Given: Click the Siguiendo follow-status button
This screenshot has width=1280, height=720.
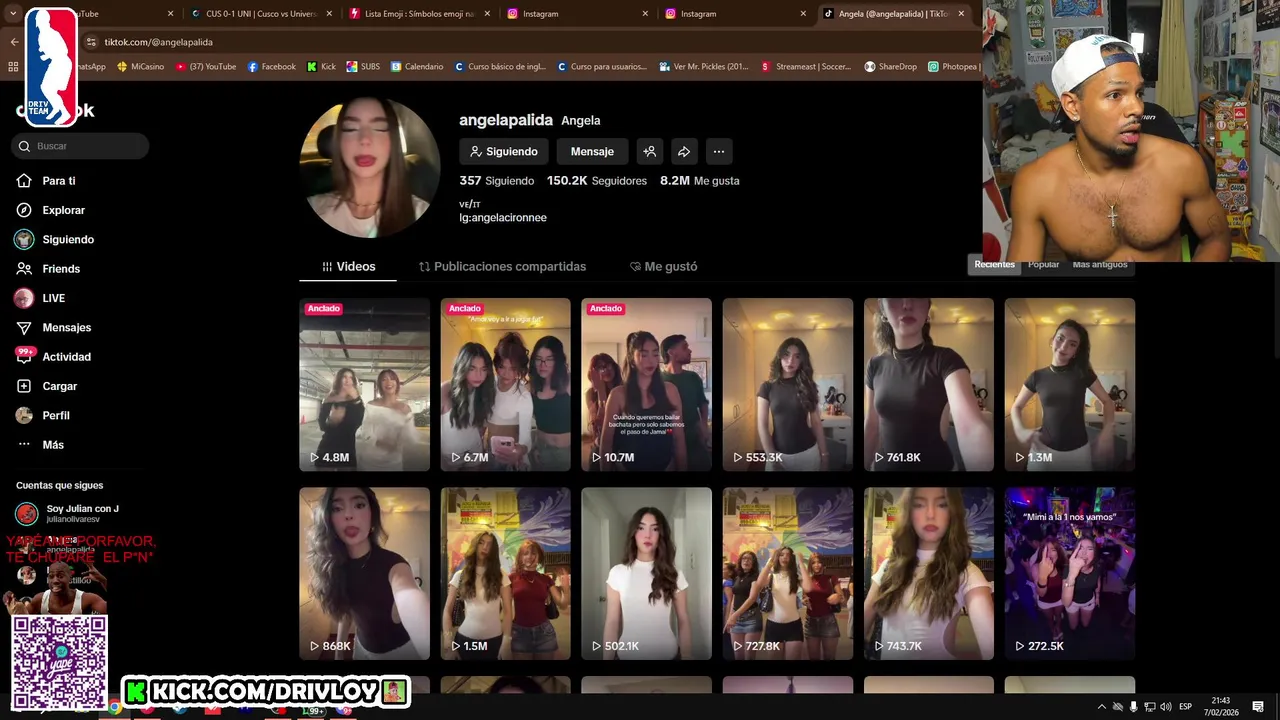Looking at the screenshot, I should 504,152.
